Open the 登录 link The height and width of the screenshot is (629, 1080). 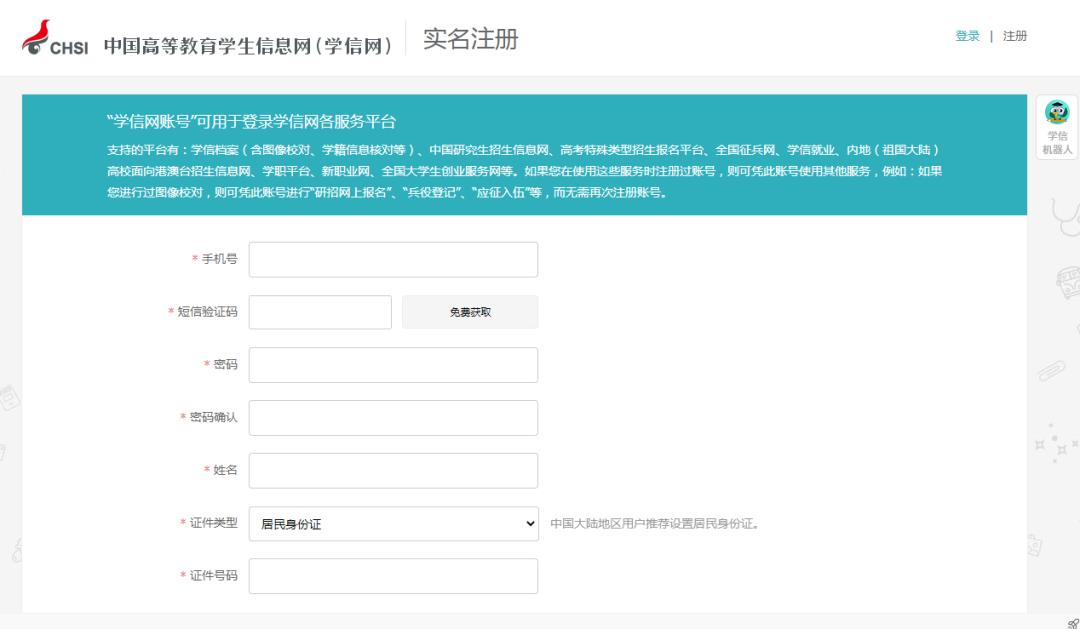point(966,36)
